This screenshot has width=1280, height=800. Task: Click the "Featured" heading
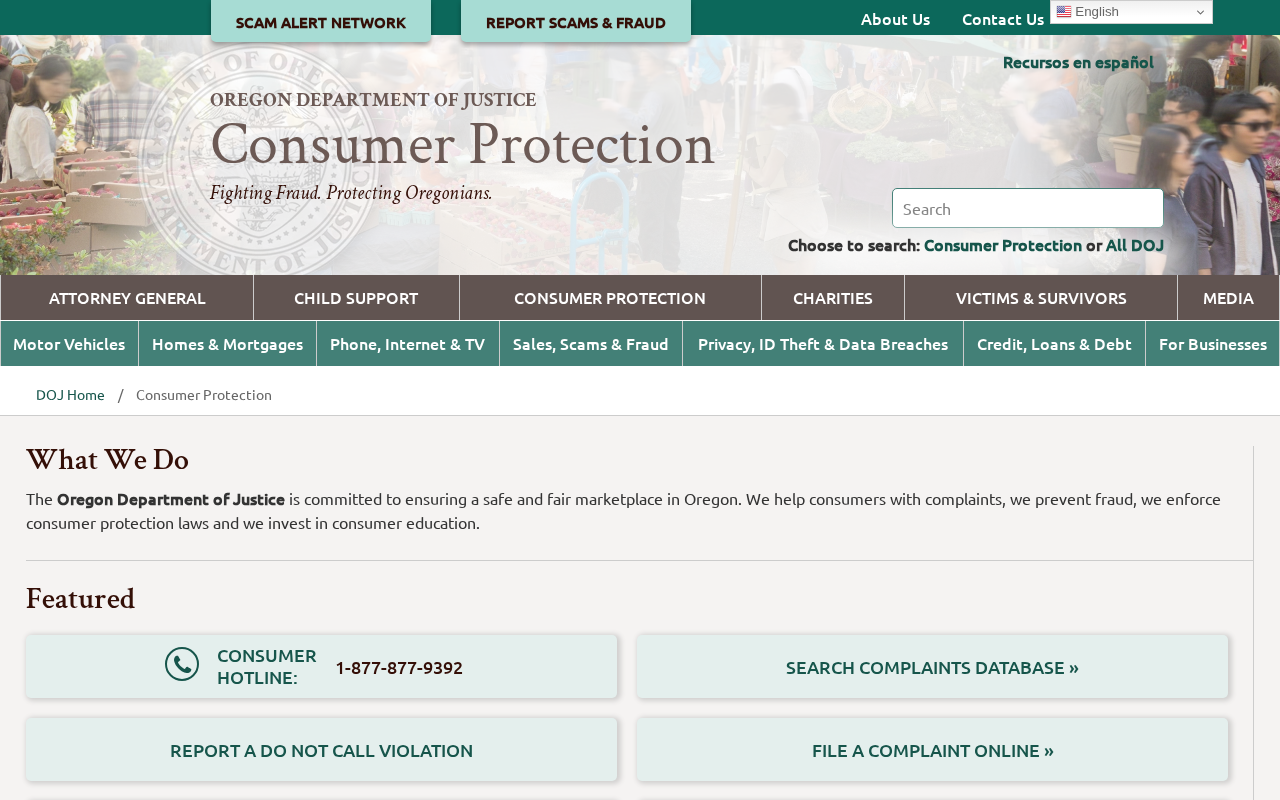pyautogui.click(x=80, y=599)
